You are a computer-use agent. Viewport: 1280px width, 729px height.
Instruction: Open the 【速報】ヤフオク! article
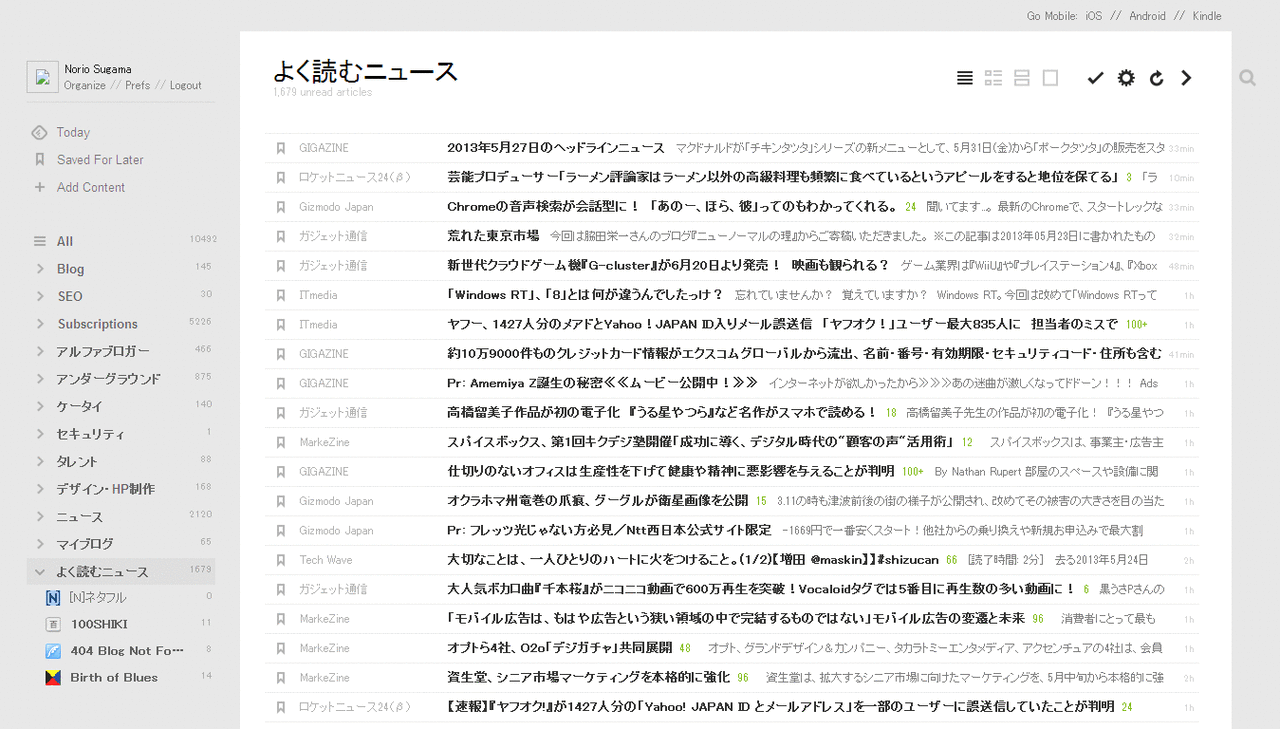coord(781,707)
